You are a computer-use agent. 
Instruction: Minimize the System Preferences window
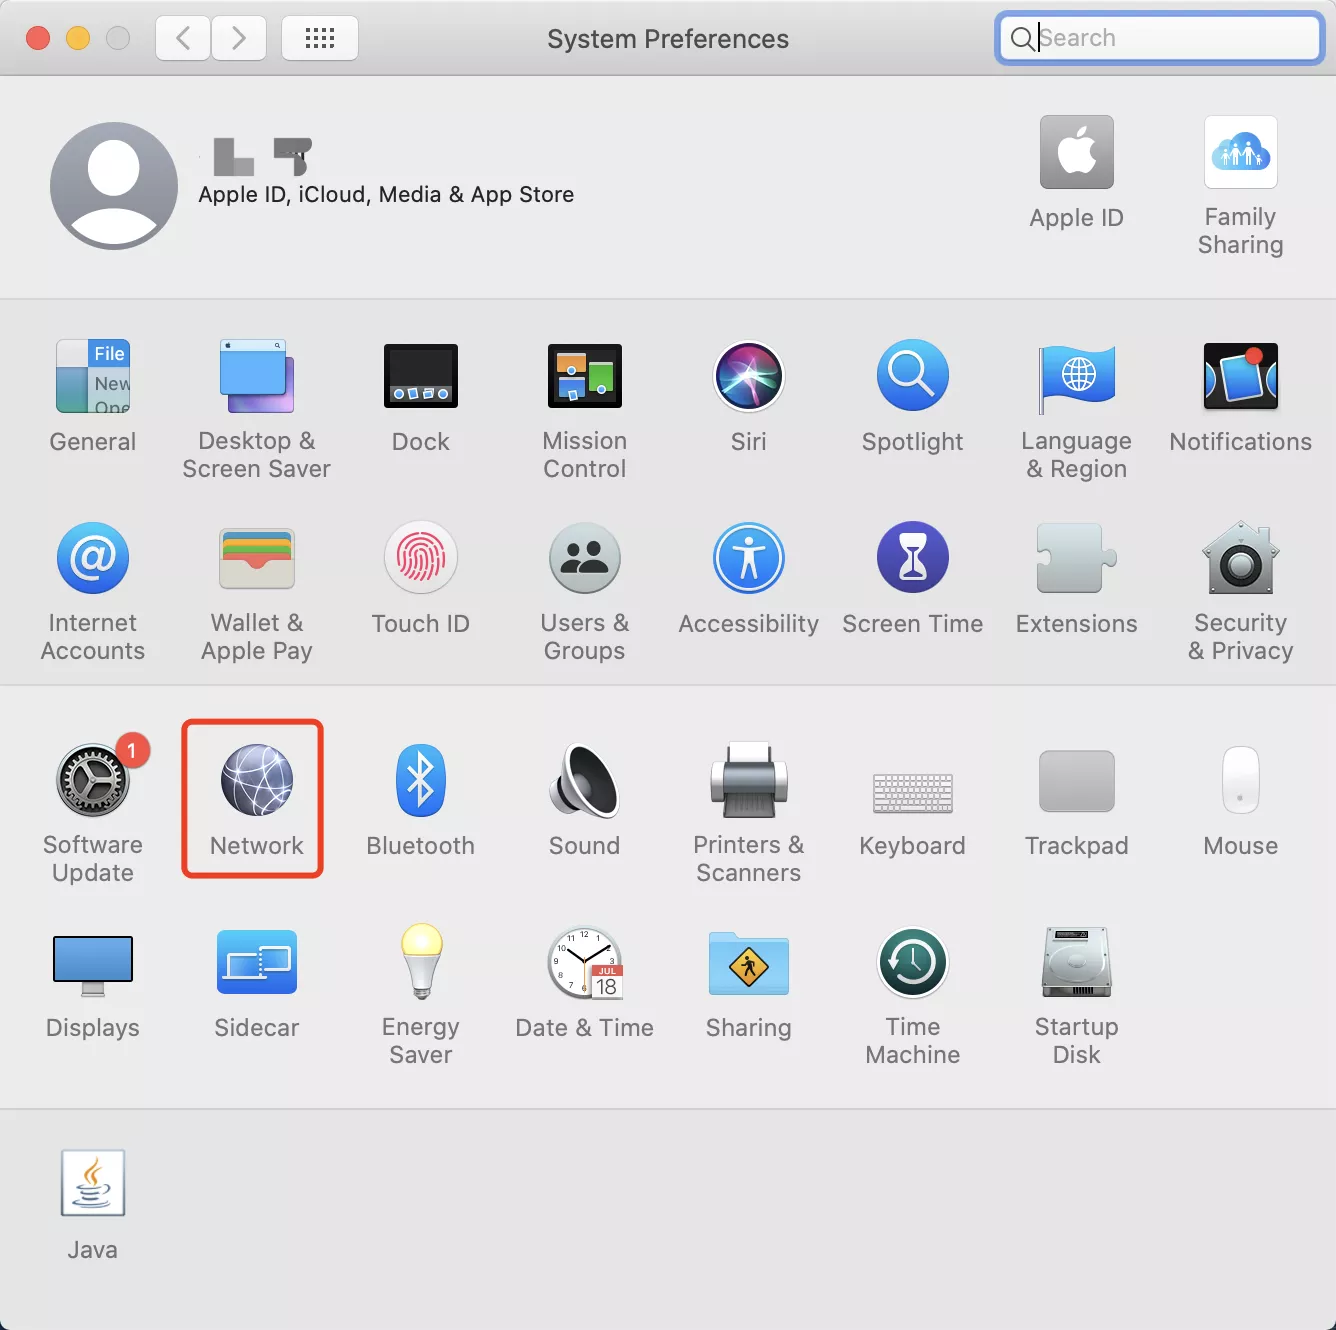coord(78,38)
